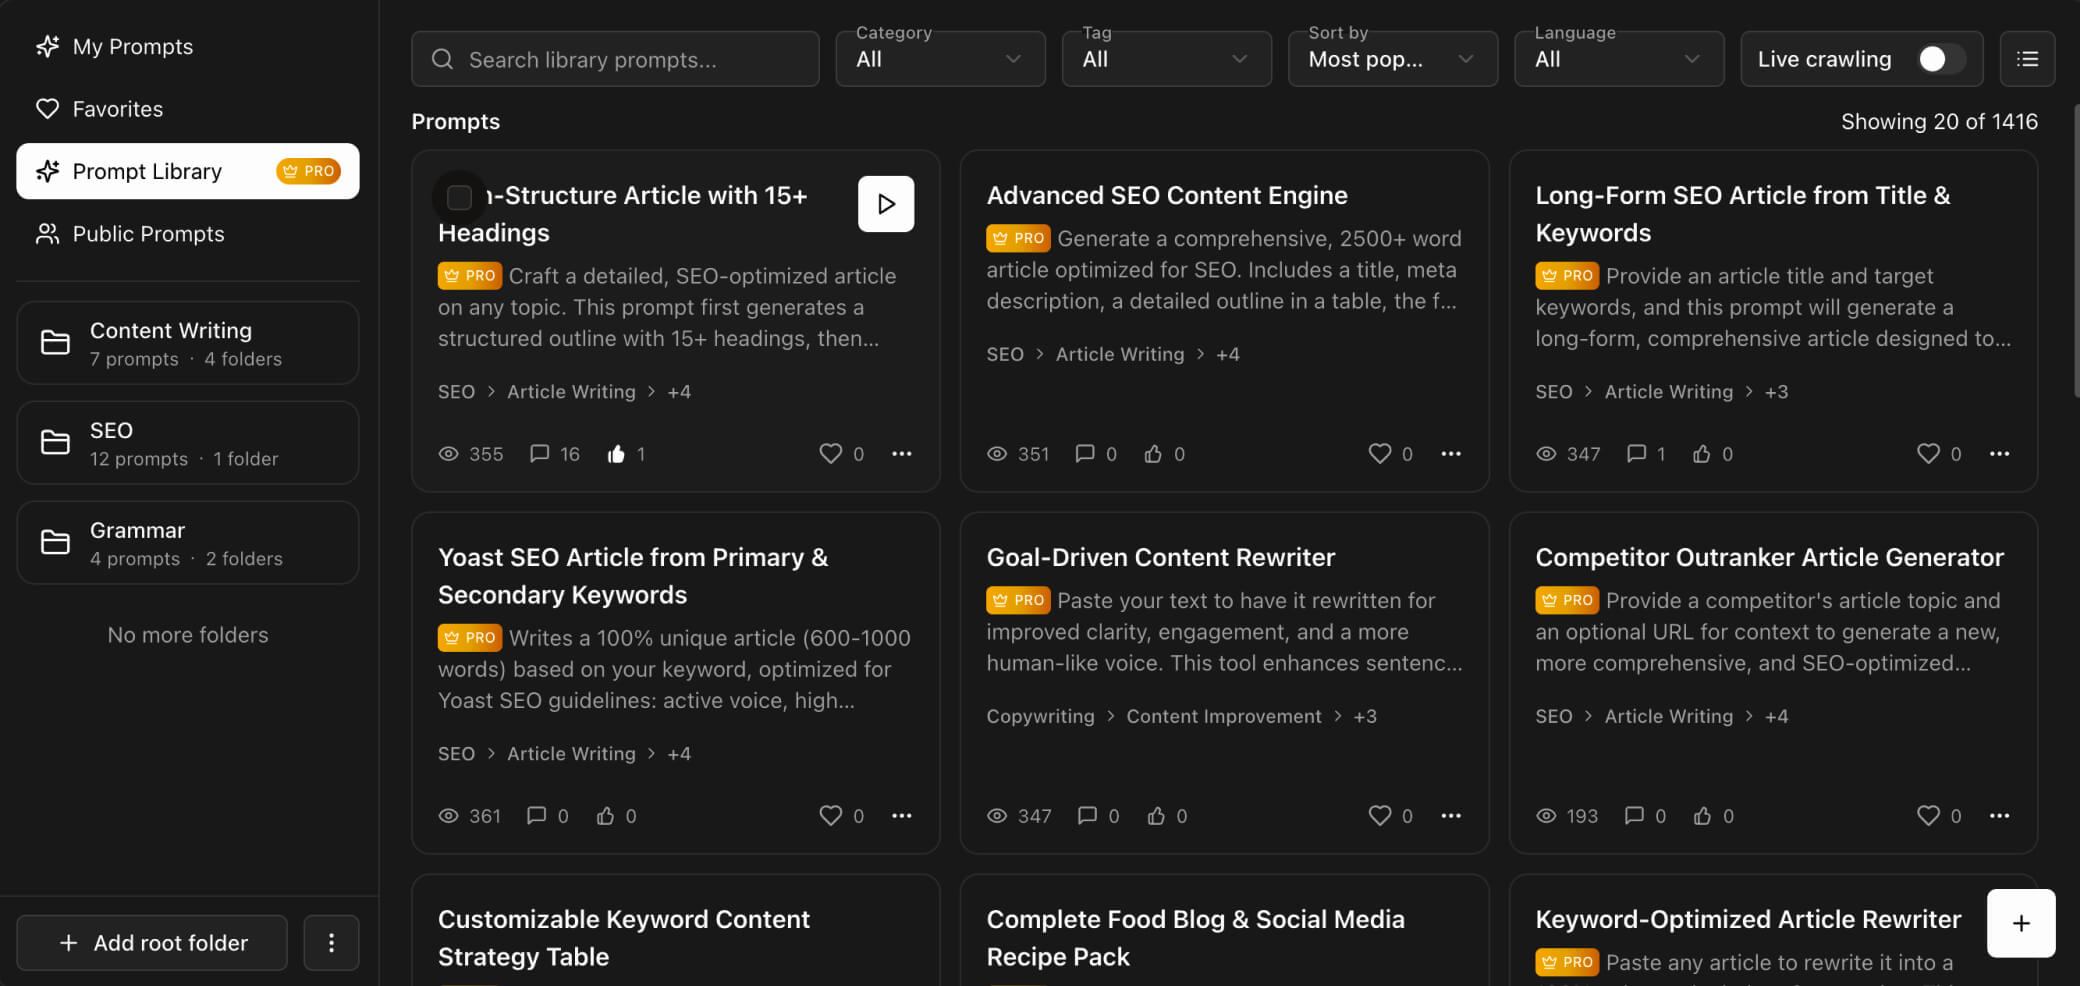Open Goal-Driven Content Rewriter title

1161,558
